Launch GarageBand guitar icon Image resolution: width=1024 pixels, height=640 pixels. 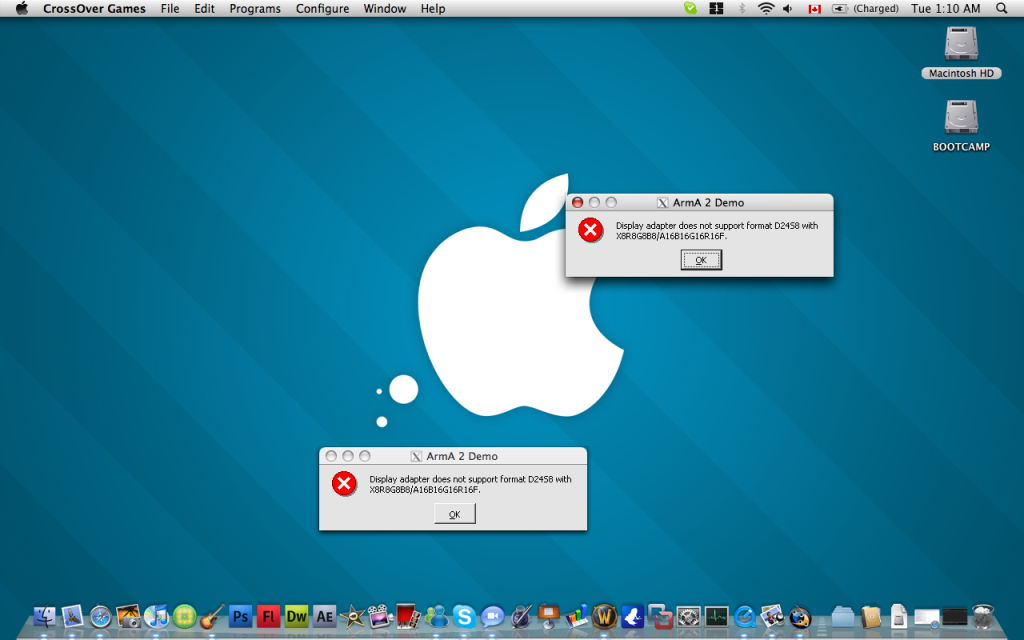click(212, 616)
